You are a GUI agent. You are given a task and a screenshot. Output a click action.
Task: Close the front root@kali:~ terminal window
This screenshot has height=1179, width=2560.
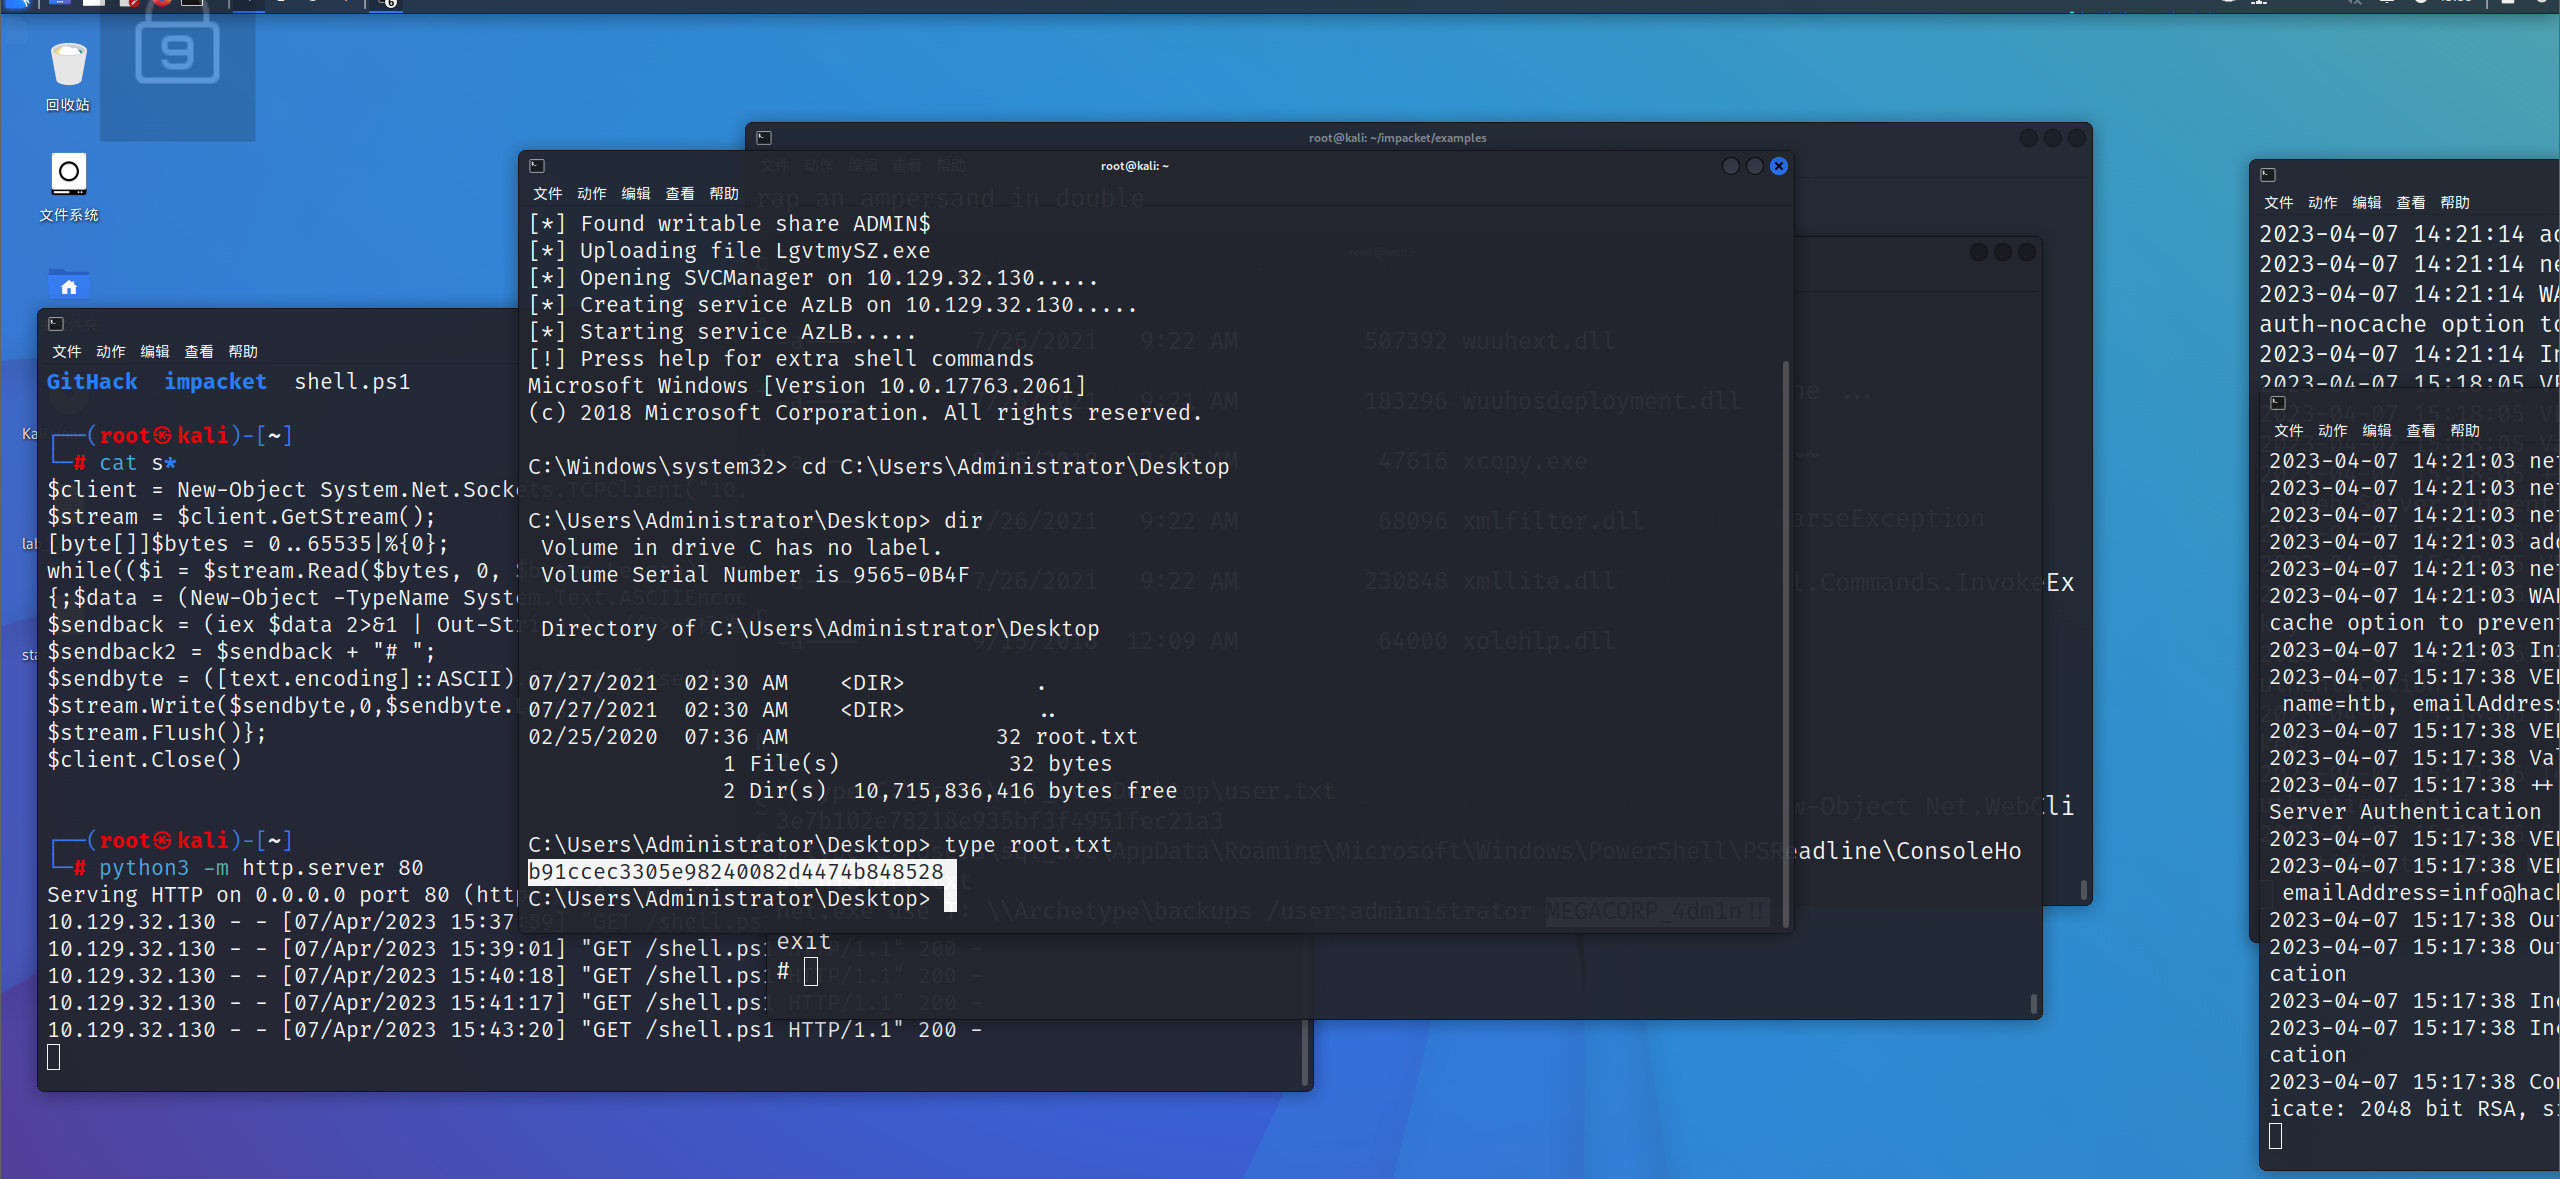point(1779,166)
